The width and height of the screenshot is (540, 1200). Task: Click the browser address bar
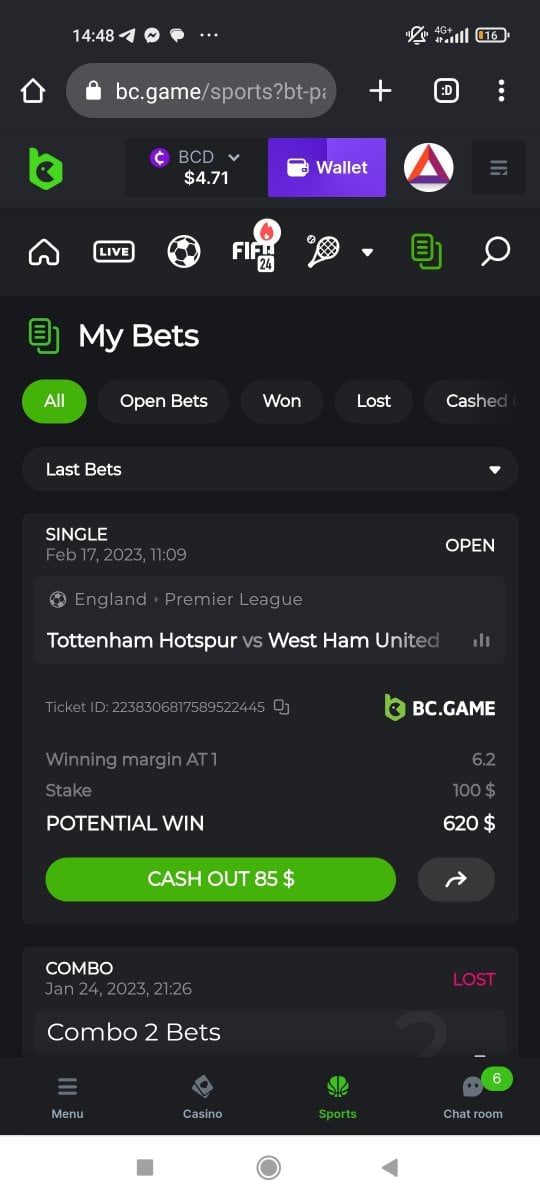[x=201, y=92]
